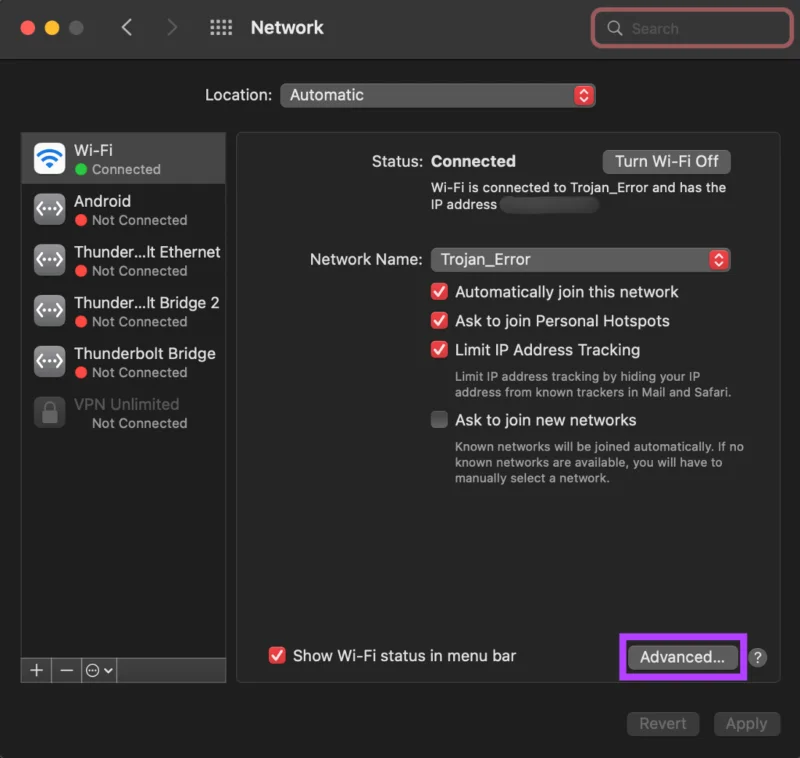Screen dimensions: 800x758
Task: Click "Thunderbolt Bridge" service name
Action: coord(145,353)
